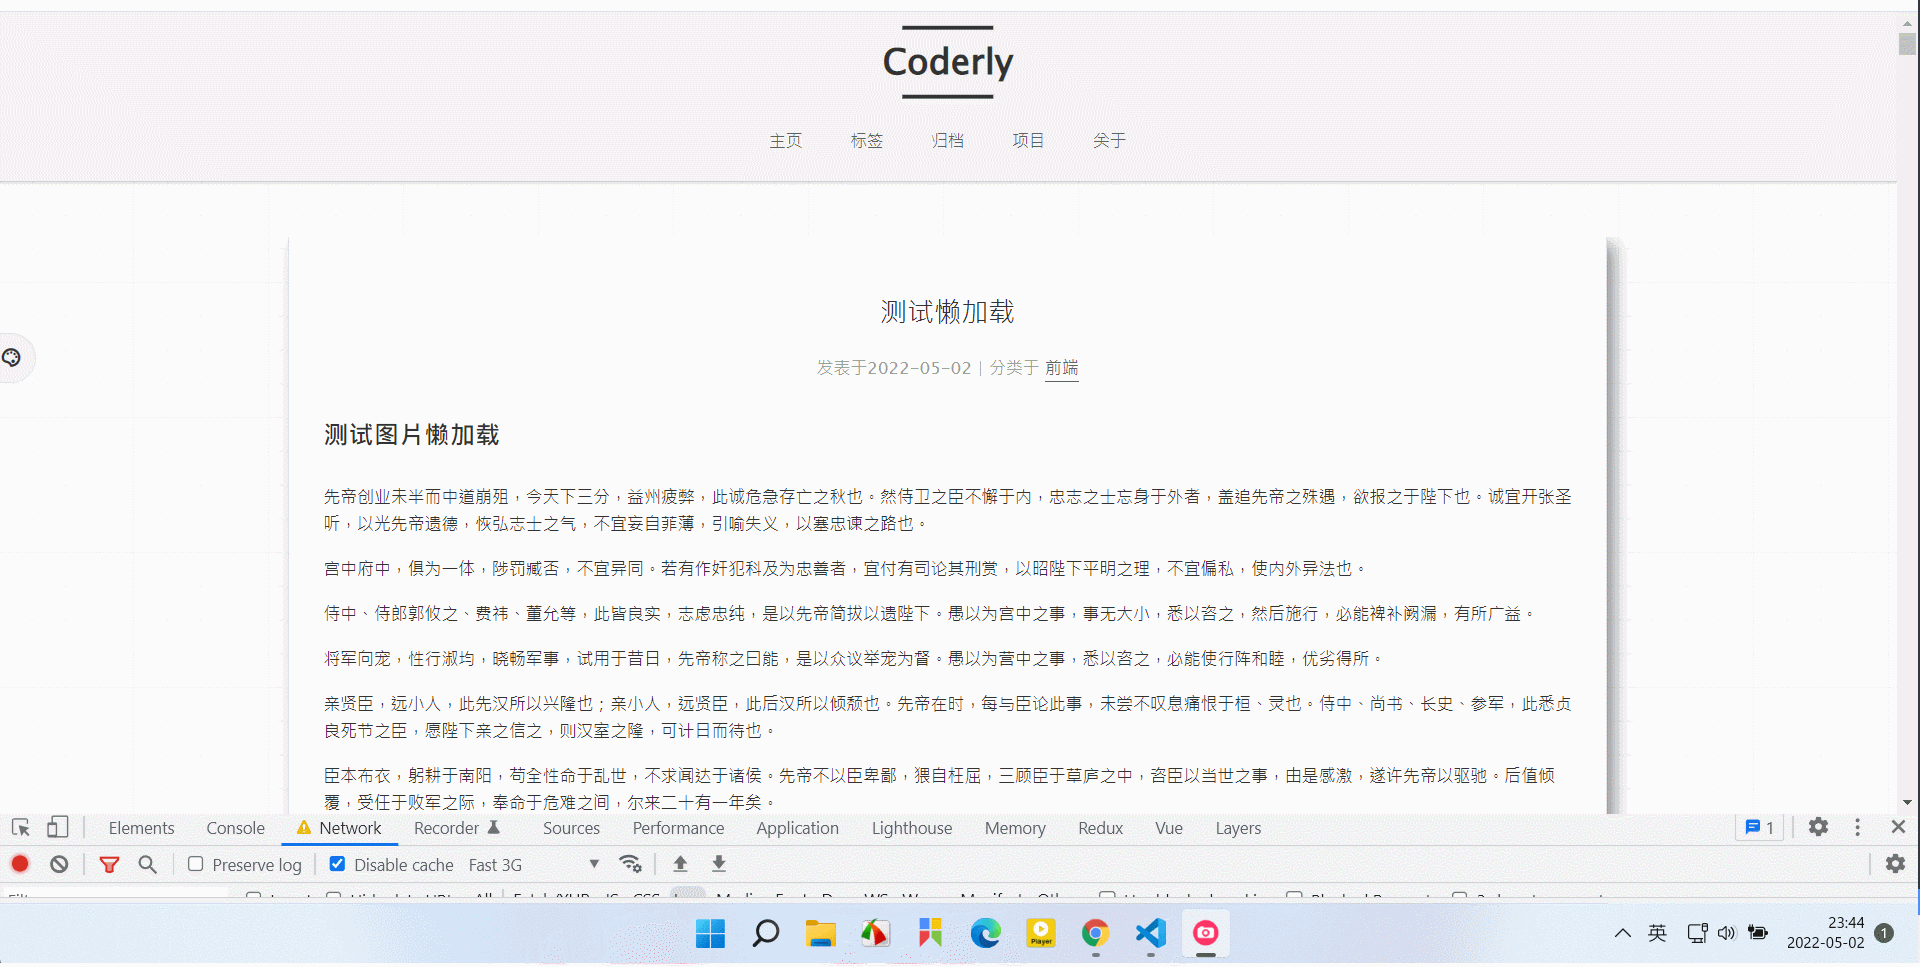The image size is (1920, 967).
Task: Click the 前端 category link
Action: (x=1062, y=368)
